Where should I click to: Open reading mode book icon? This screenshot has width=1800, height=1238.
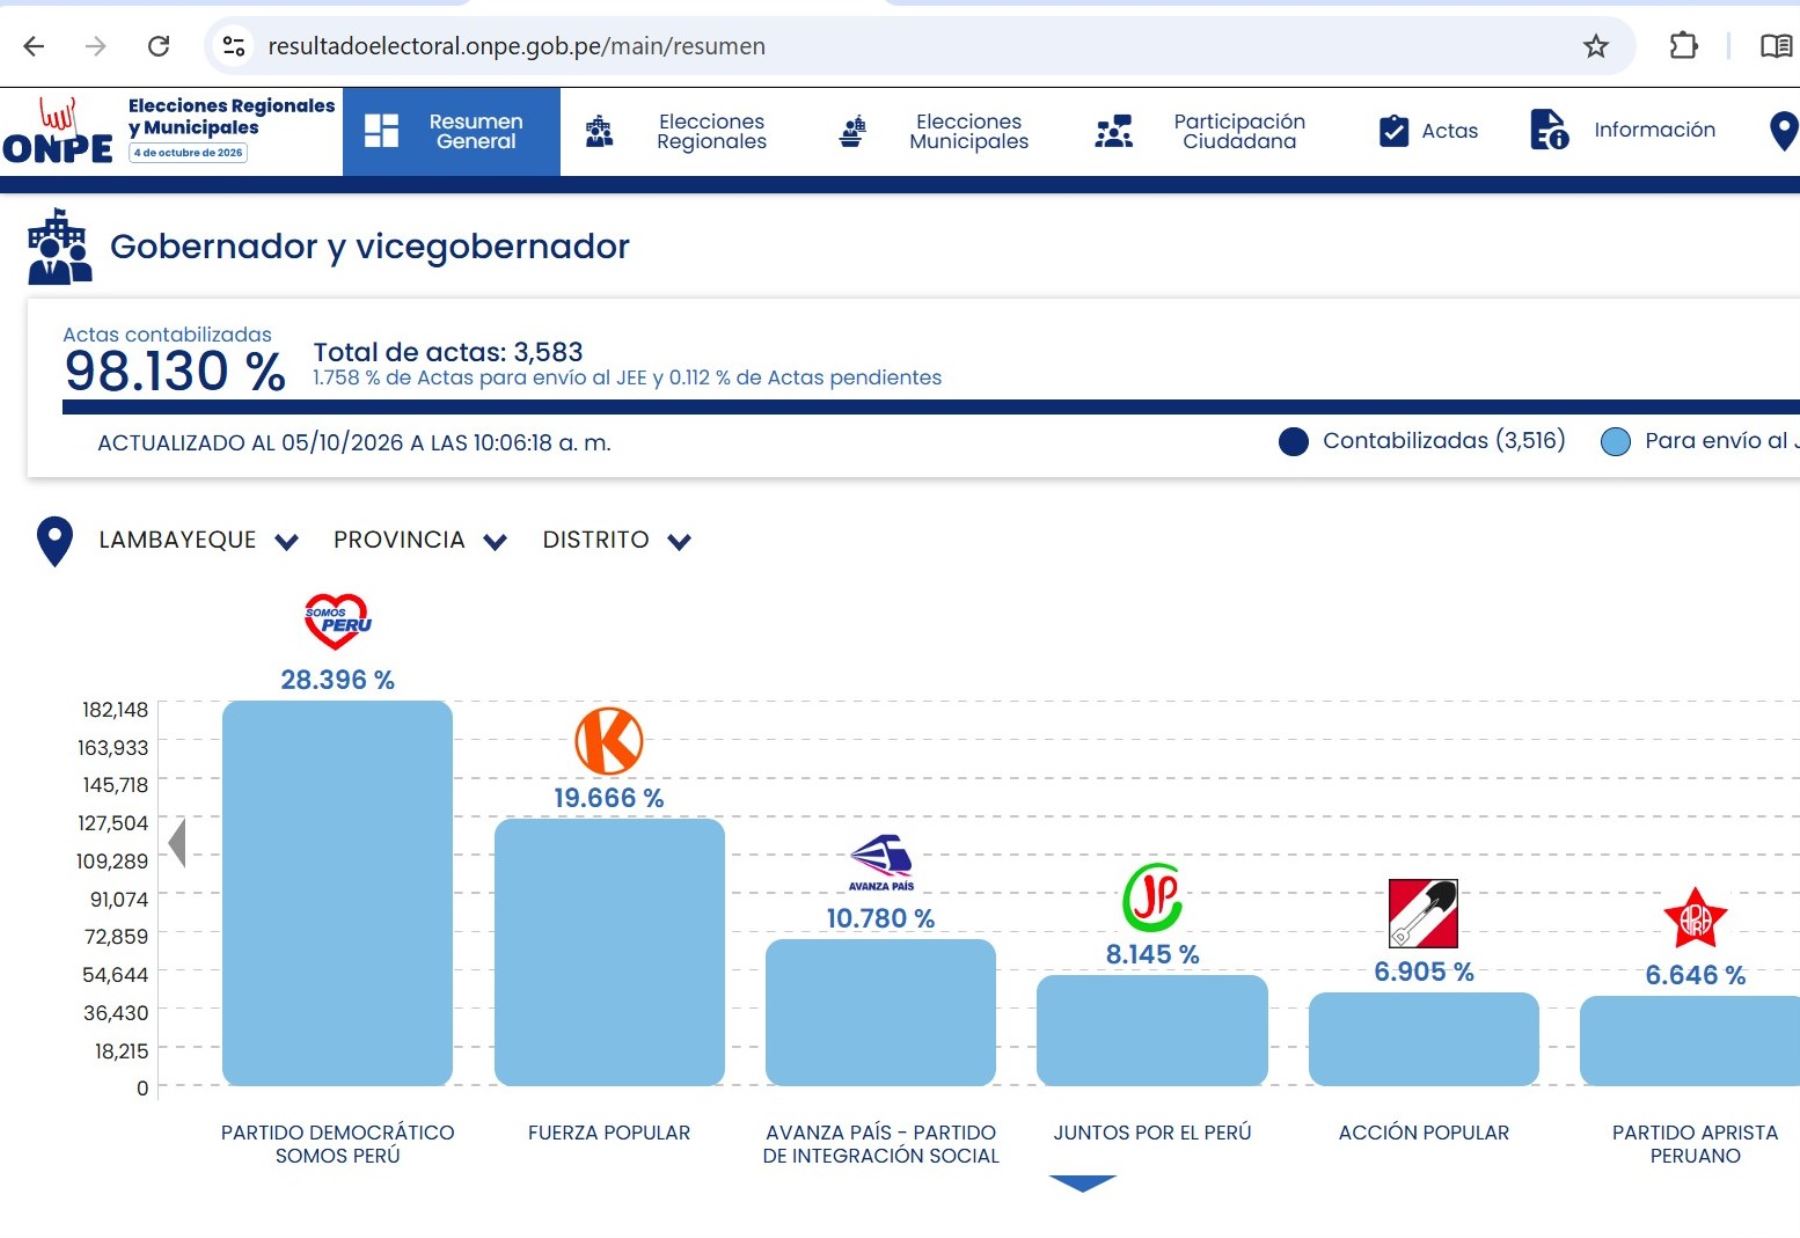(1776, 46)
